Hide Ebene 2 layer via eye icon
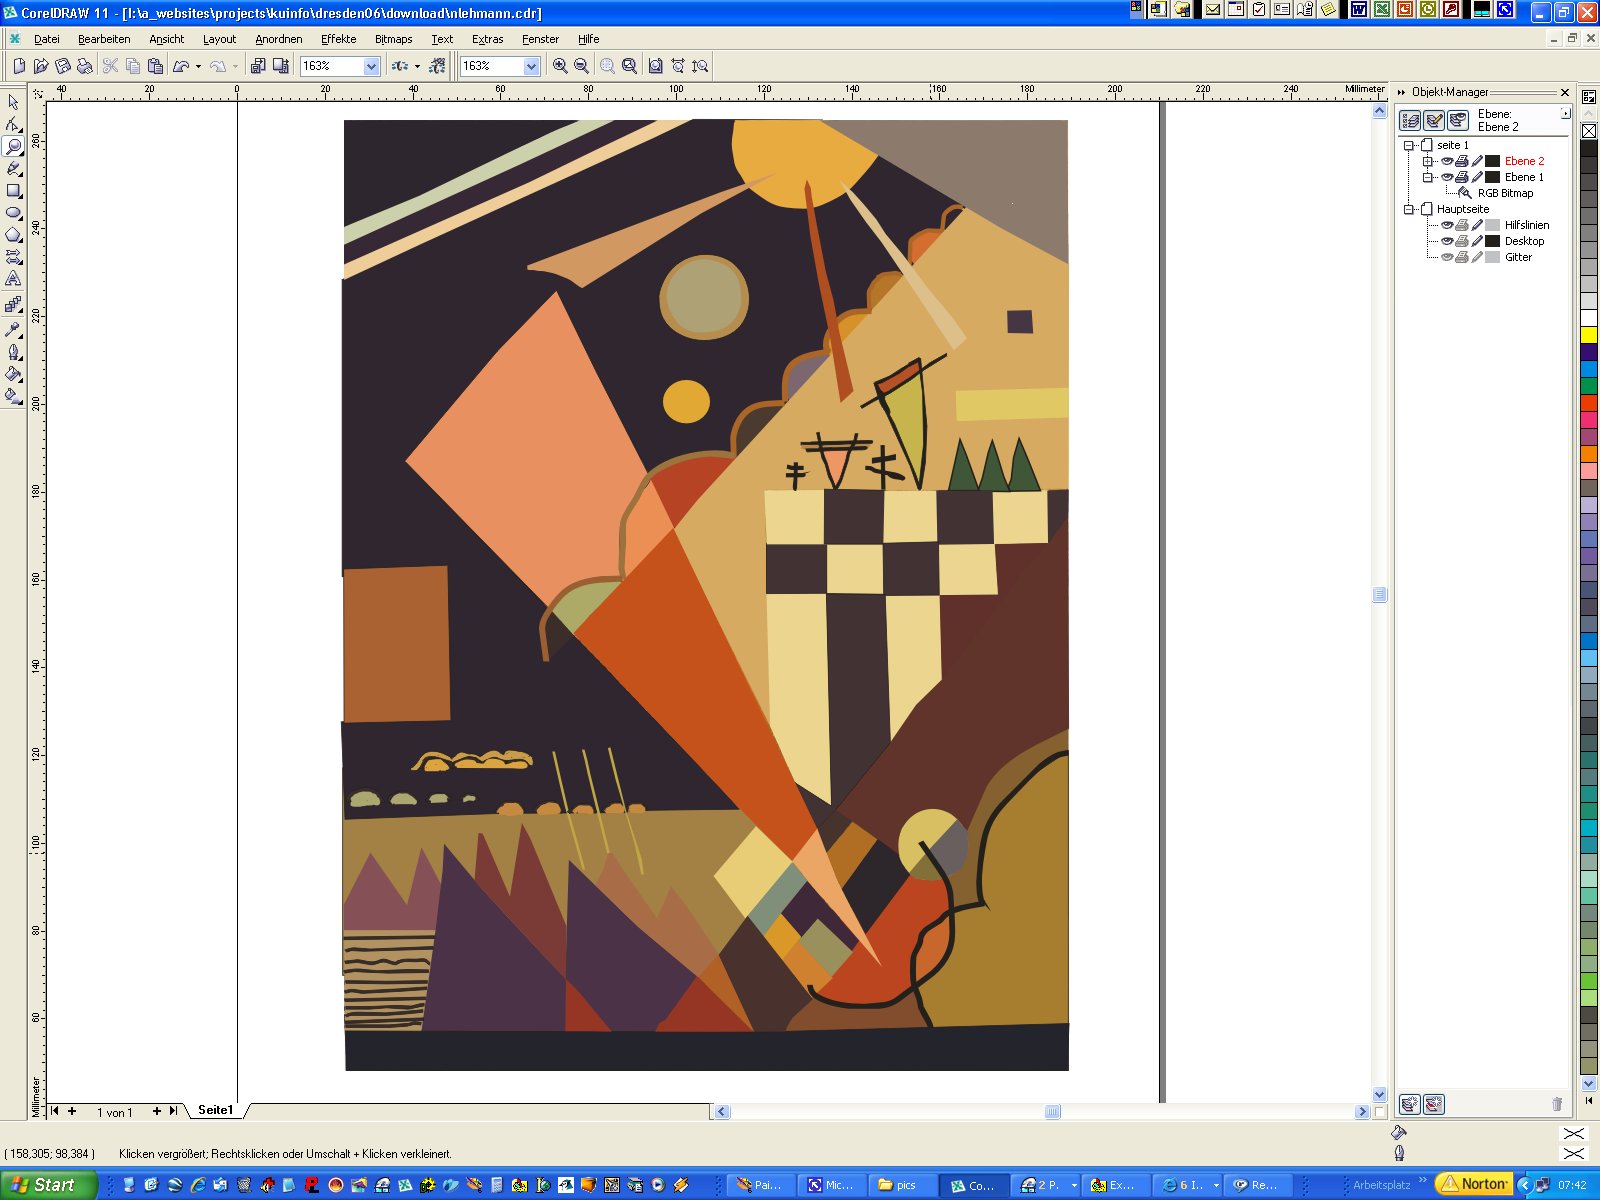1600x1200 pixels. 1447,161
